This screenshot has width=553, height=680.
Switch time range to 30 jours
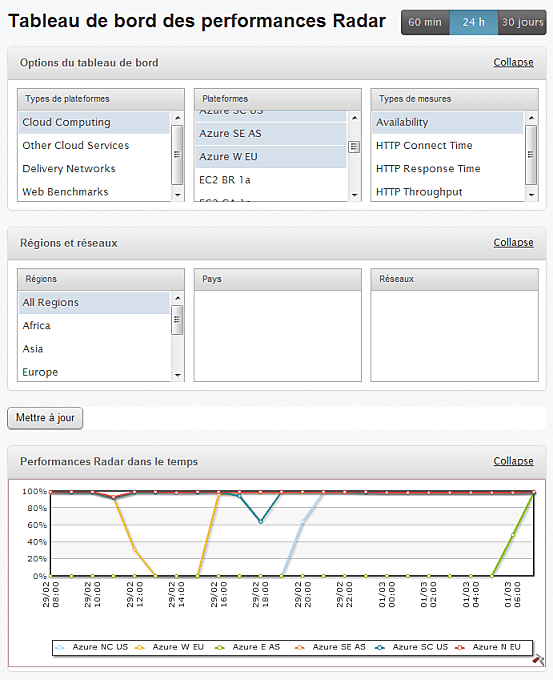tap(522, 22)
